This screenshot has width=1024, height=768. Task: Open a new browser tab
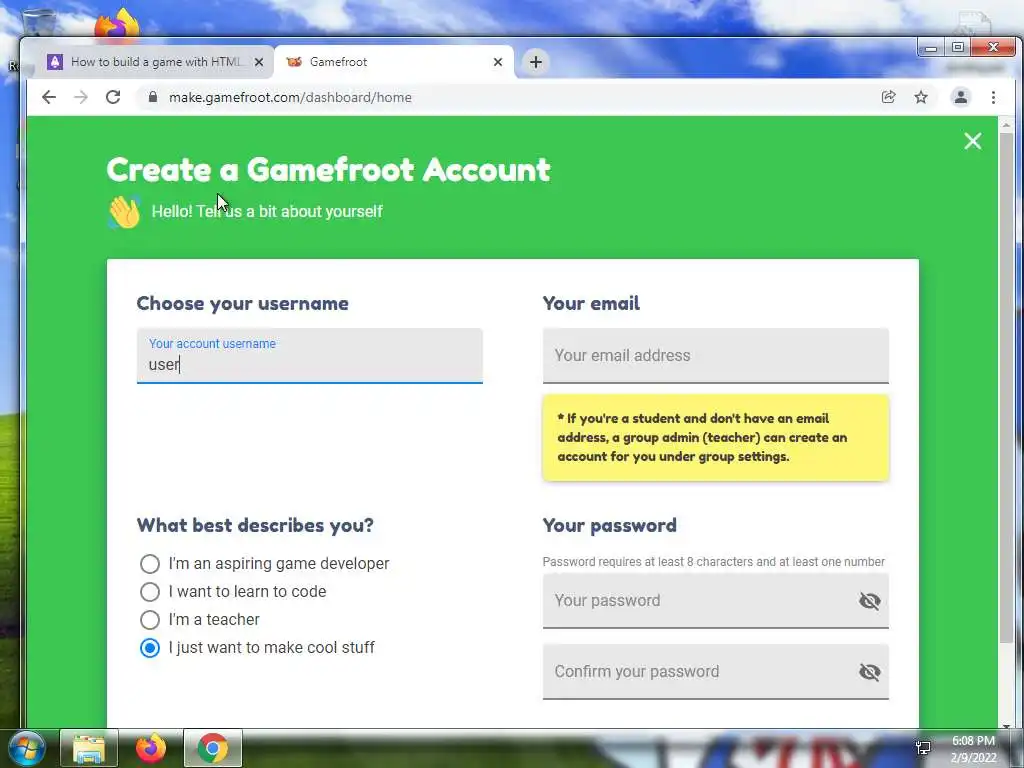point(536,62)
